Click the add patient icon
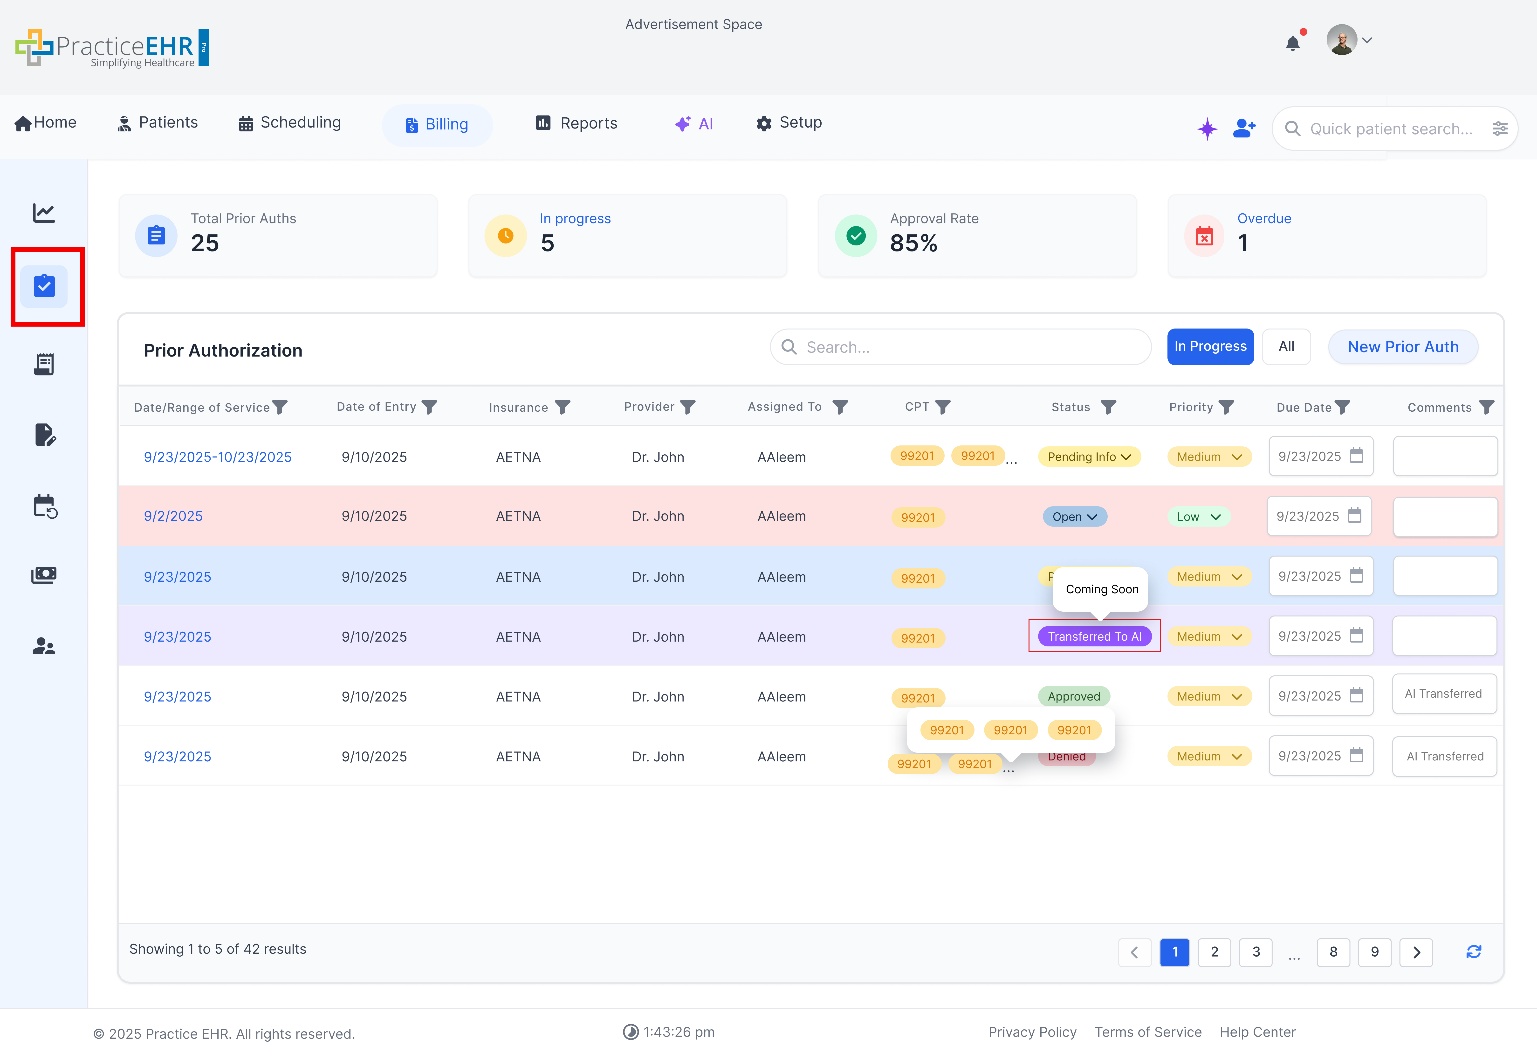The image size is (1537, 1059). coord(1244,129)
